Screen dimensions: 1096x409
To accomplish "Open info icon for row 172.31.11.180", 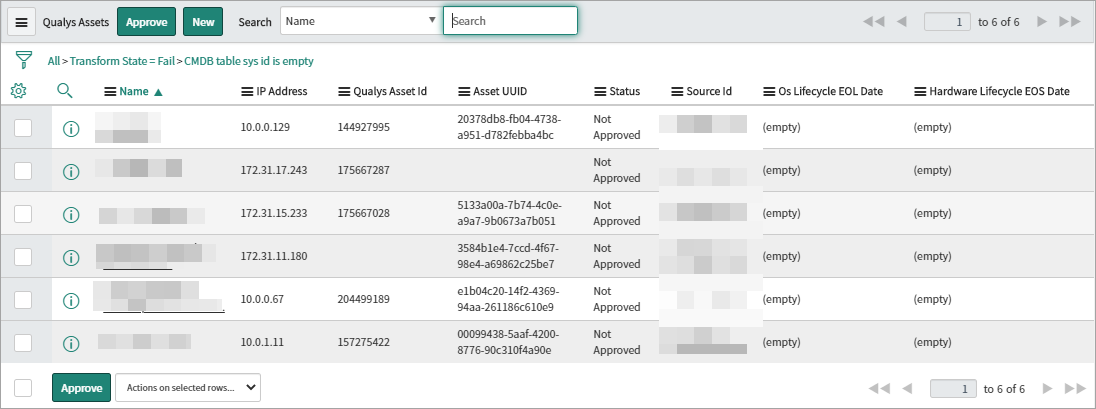I will 71,257.
